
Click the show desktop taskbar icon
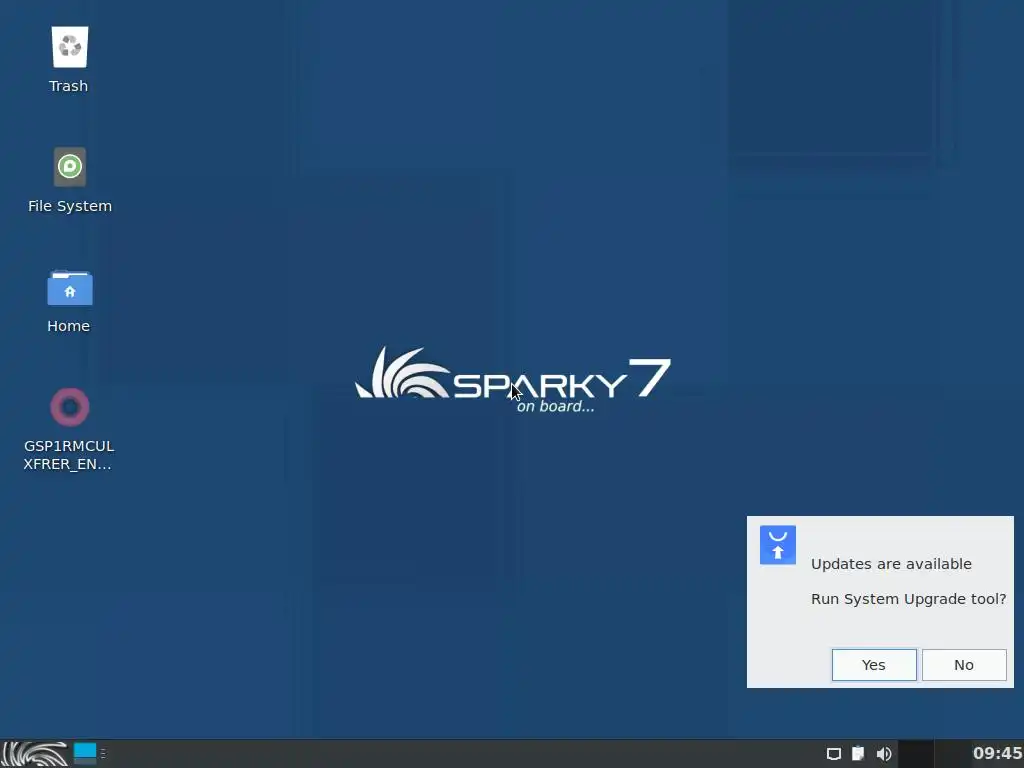[85, 753]
